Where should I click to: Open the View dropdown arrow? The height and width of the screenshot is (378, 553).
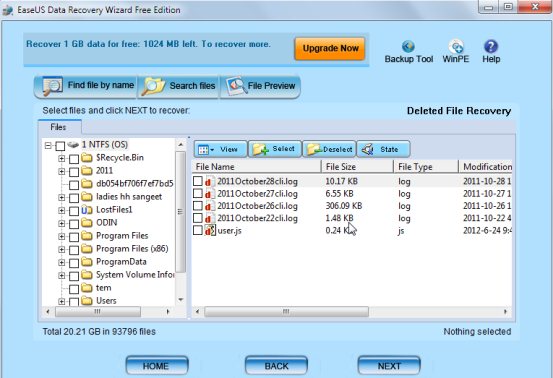pyautogui.click(x=212, y=150)
